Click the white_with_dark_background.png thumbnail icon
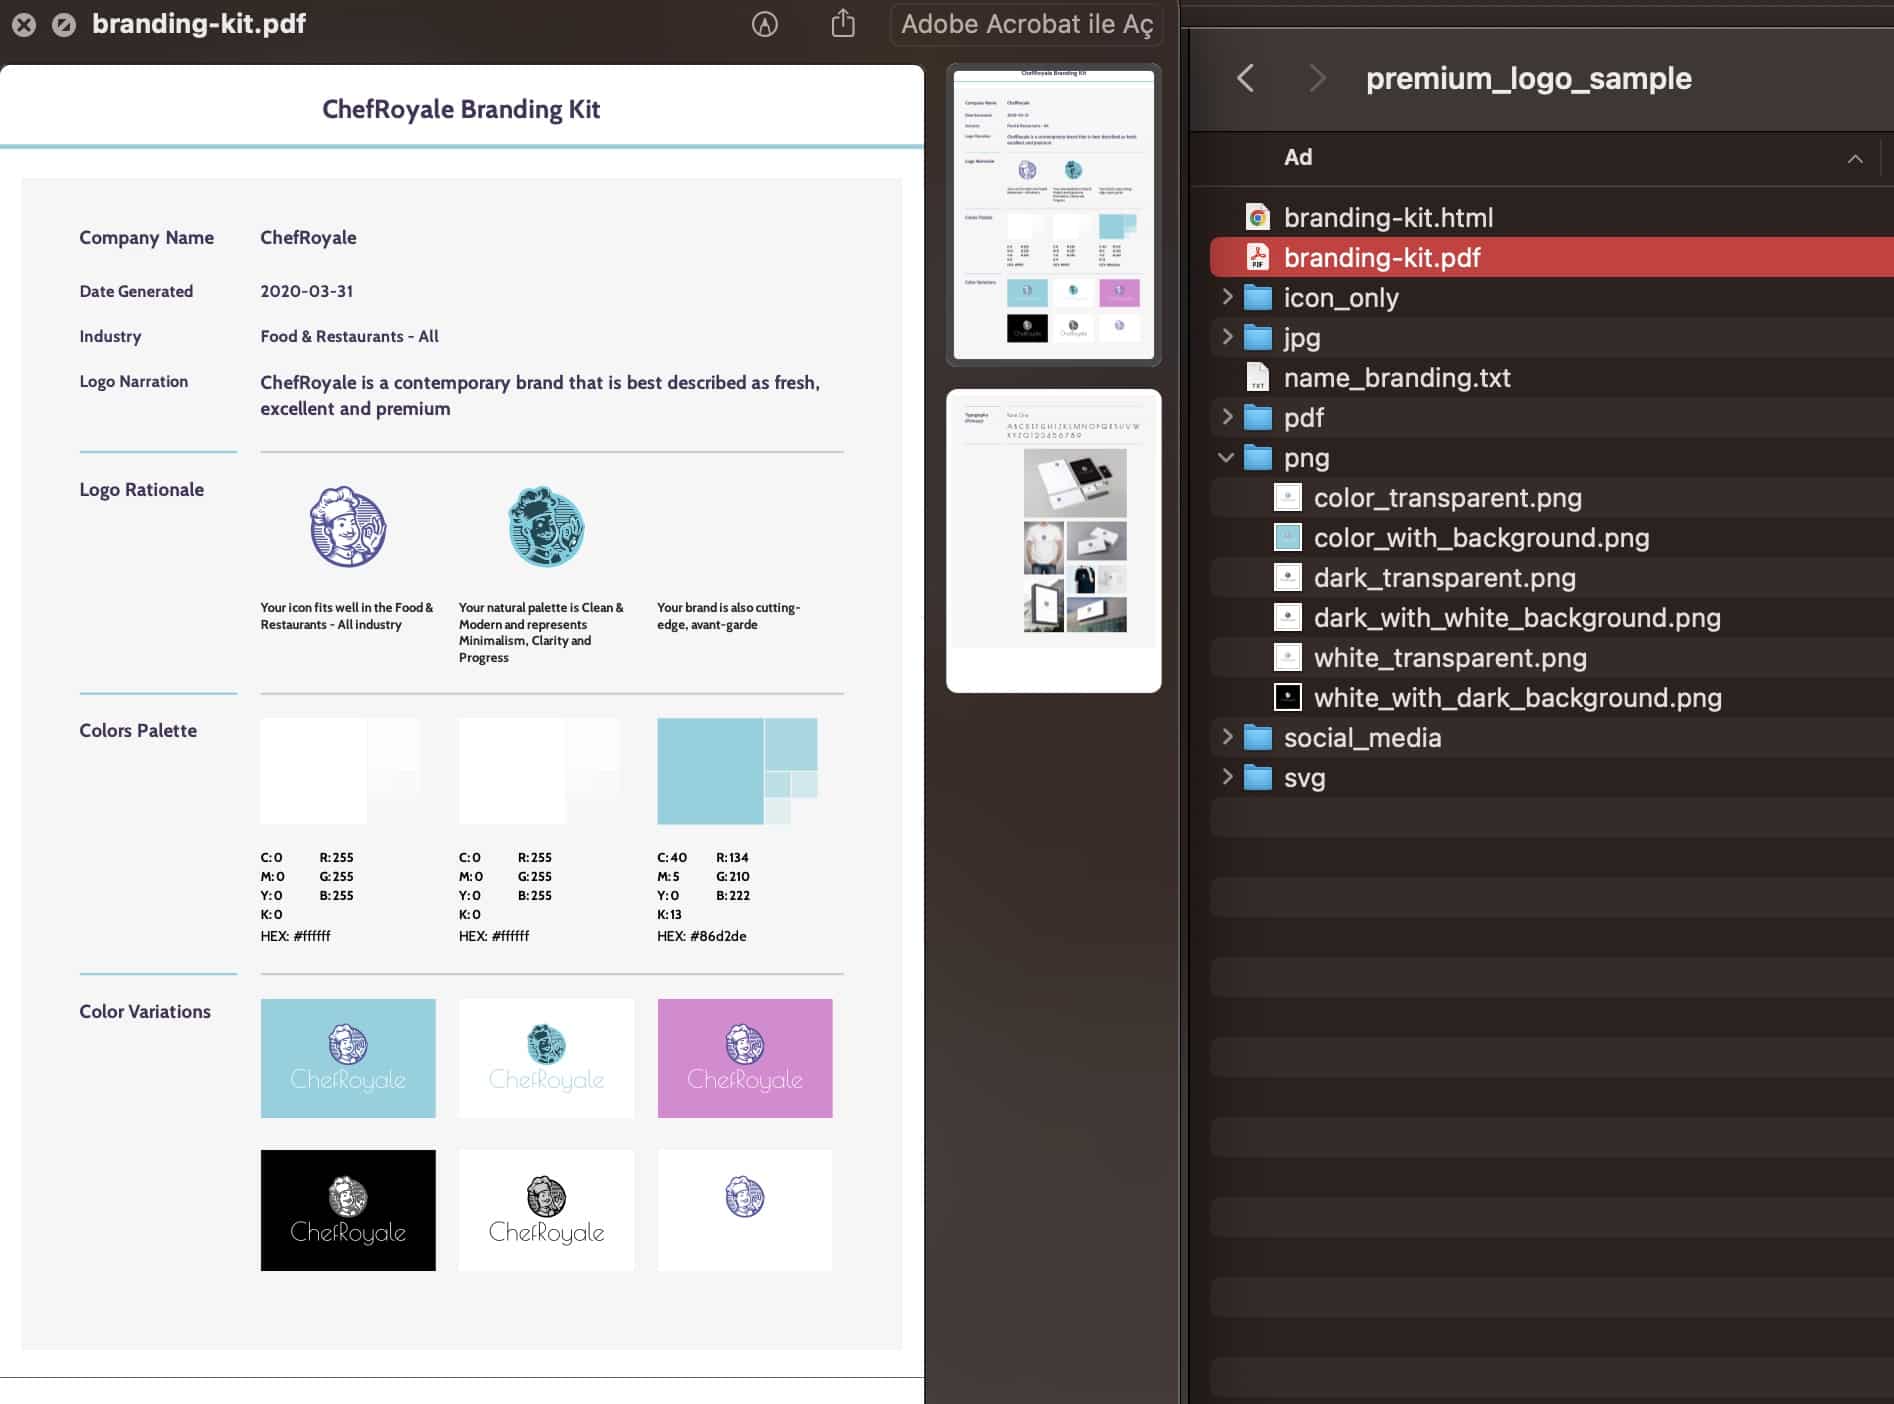Image resolution: width=1894 pixels, height=1404 pixels. pos(1288,697)
